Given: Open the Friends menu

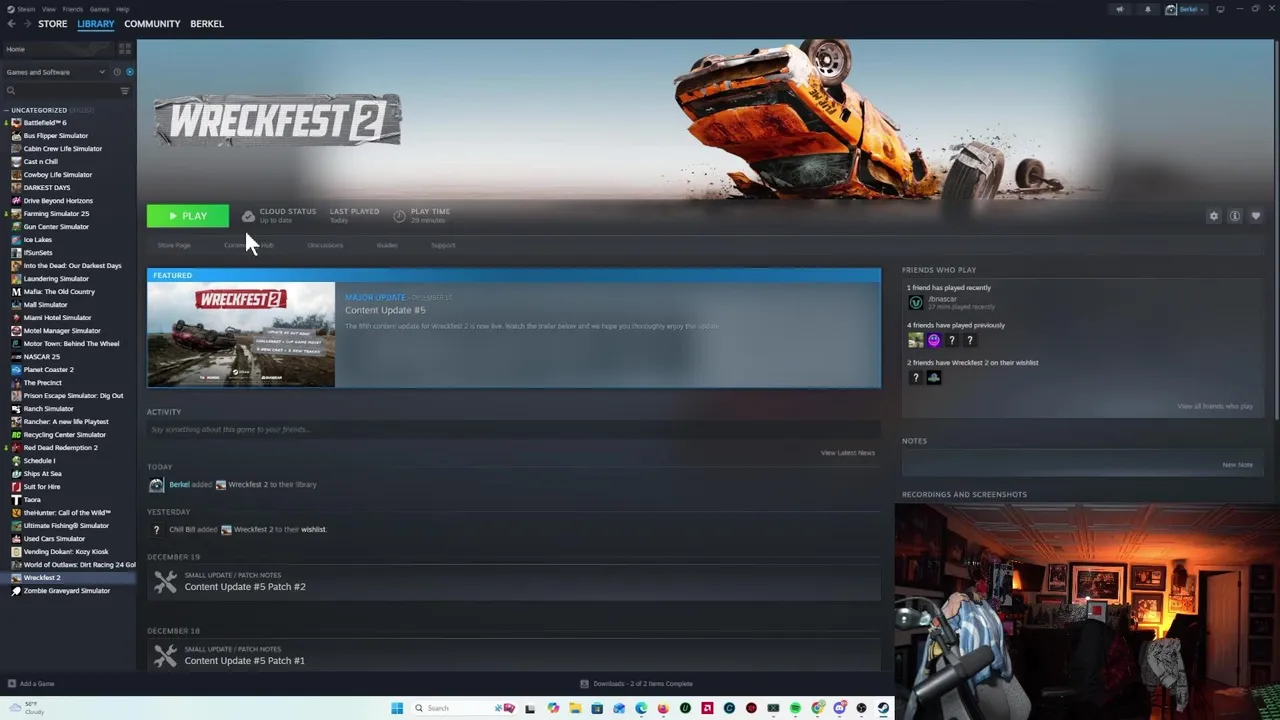Looking at the screenshot, I should [73, 9].
